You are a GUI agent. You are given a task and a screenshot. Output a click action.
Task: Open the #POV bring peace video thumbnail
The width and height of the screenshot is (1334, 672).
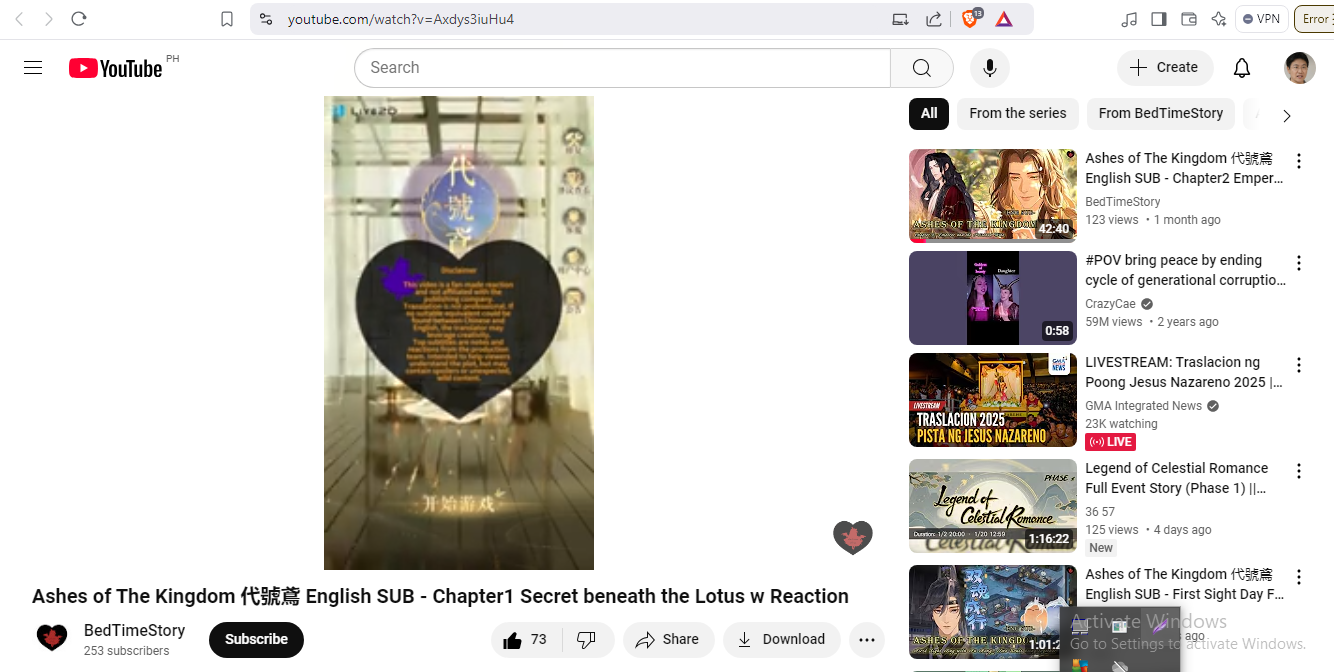point(993,298)
